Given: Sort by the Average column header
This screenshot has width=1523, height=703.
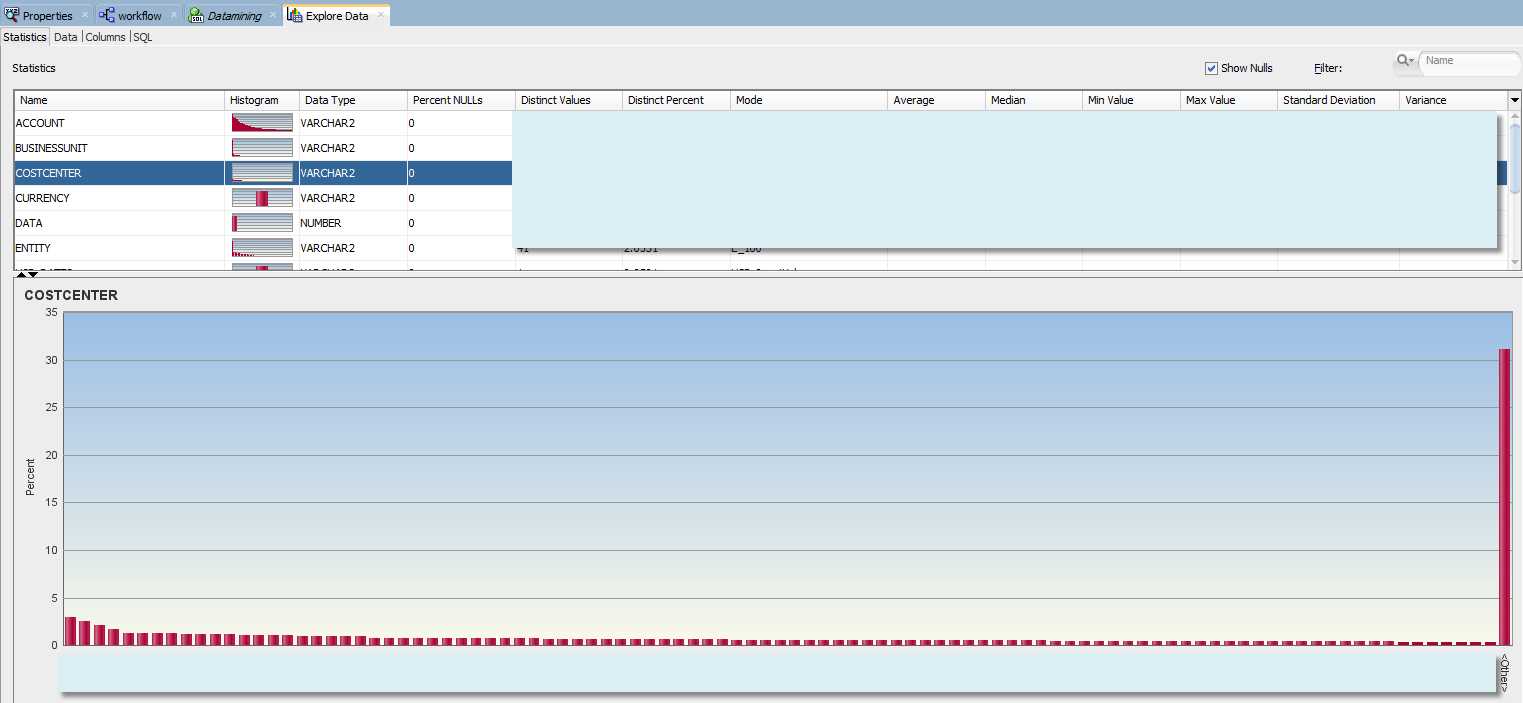Looking at the screenshot, I should tap(936, 100).
